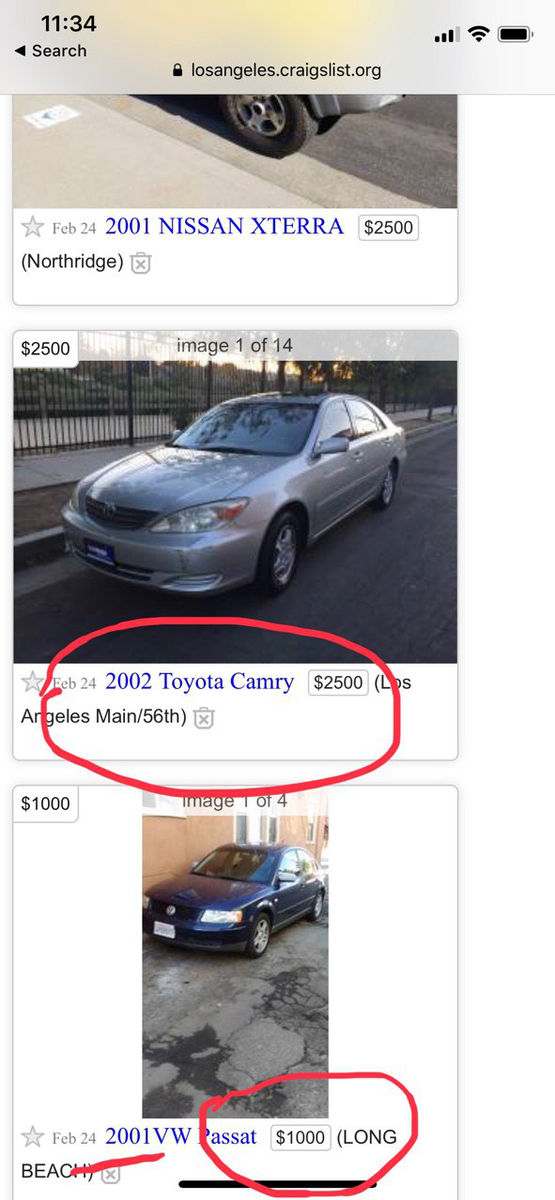Viewport: 555px width, 1200px height.
Task: Hide the Nissan Xterra listing trash icon
Action: click(141, 263)
